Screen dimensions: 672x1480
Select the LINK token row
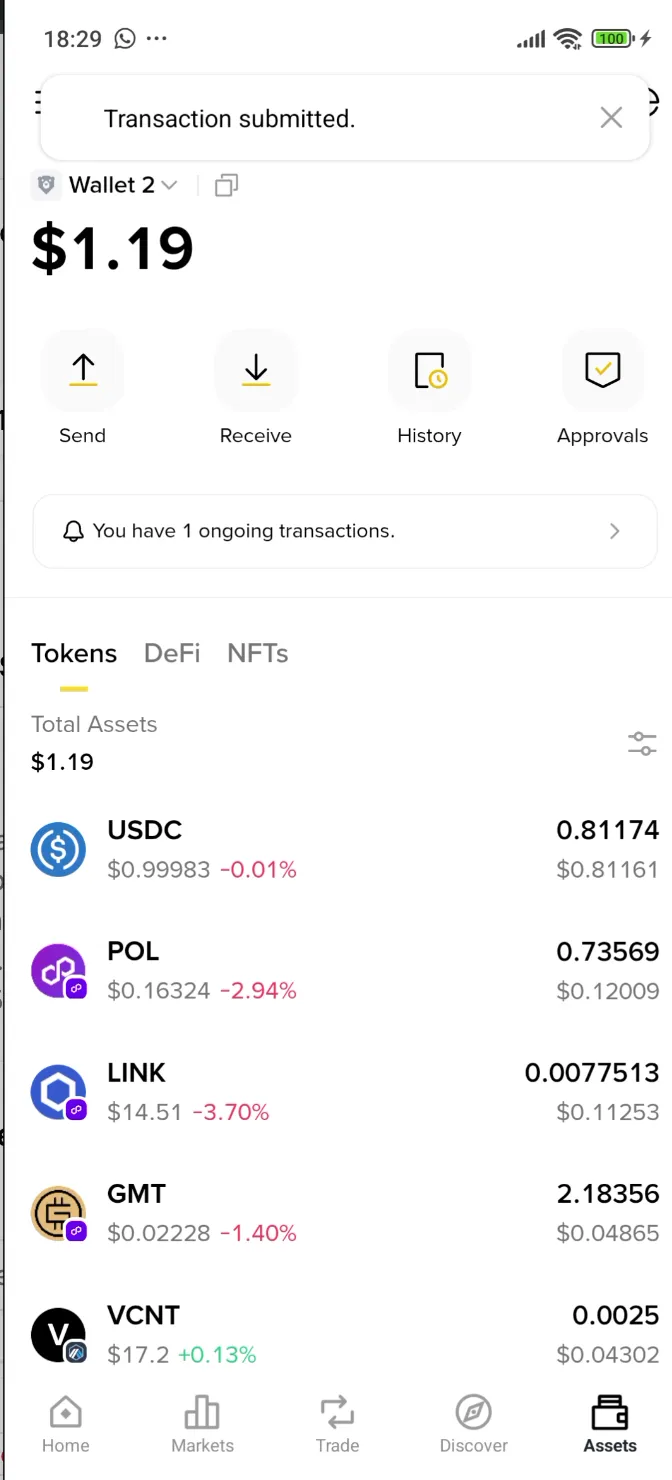(300, 1091)
